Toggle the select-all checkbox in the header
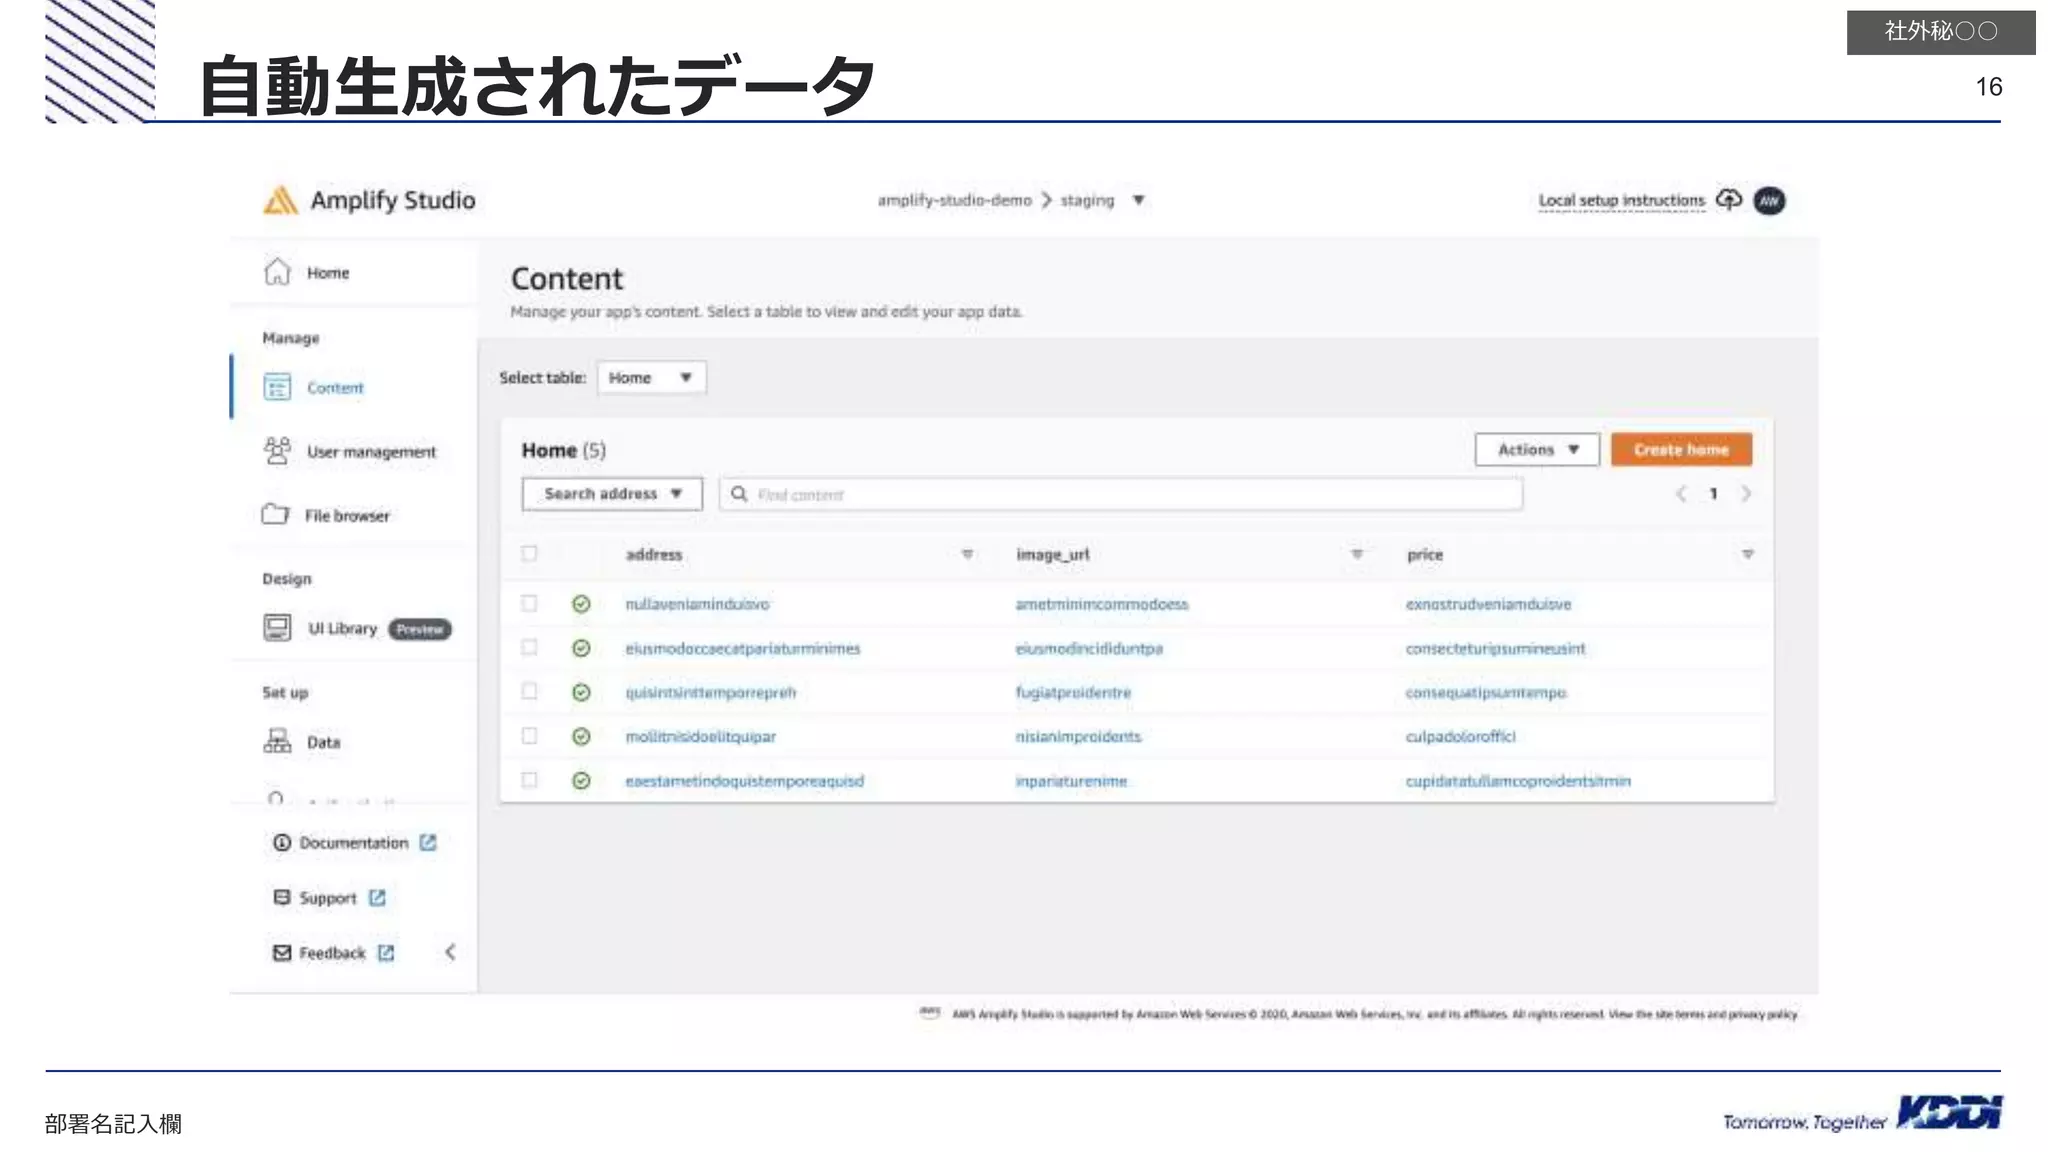 pyautogui.click(x=529, y=554)
